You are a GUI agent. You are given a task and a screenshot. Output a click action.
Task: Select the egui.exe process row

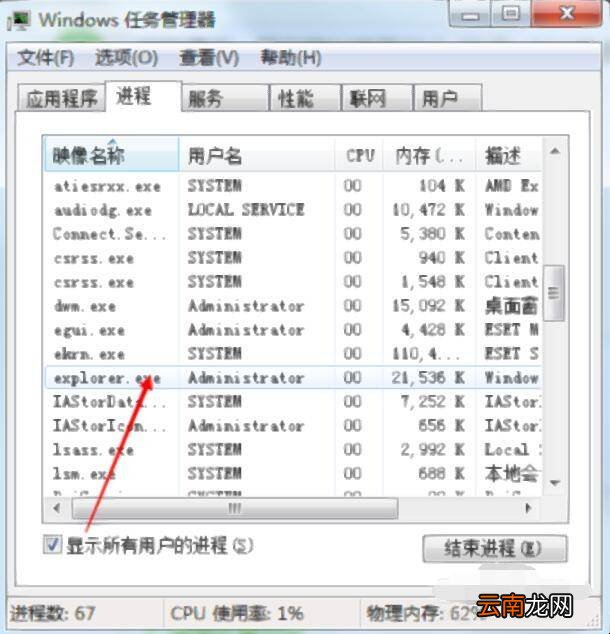click(293, 330)
